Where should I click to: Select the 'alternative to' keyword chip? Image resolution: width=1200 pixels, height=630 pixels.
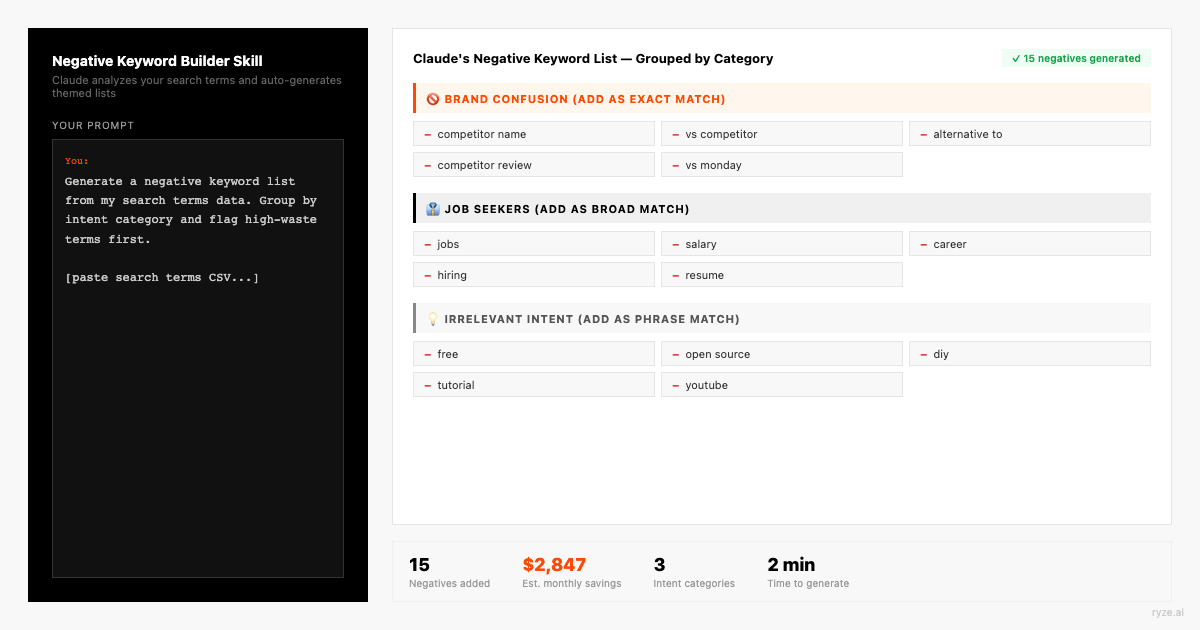1029,134
